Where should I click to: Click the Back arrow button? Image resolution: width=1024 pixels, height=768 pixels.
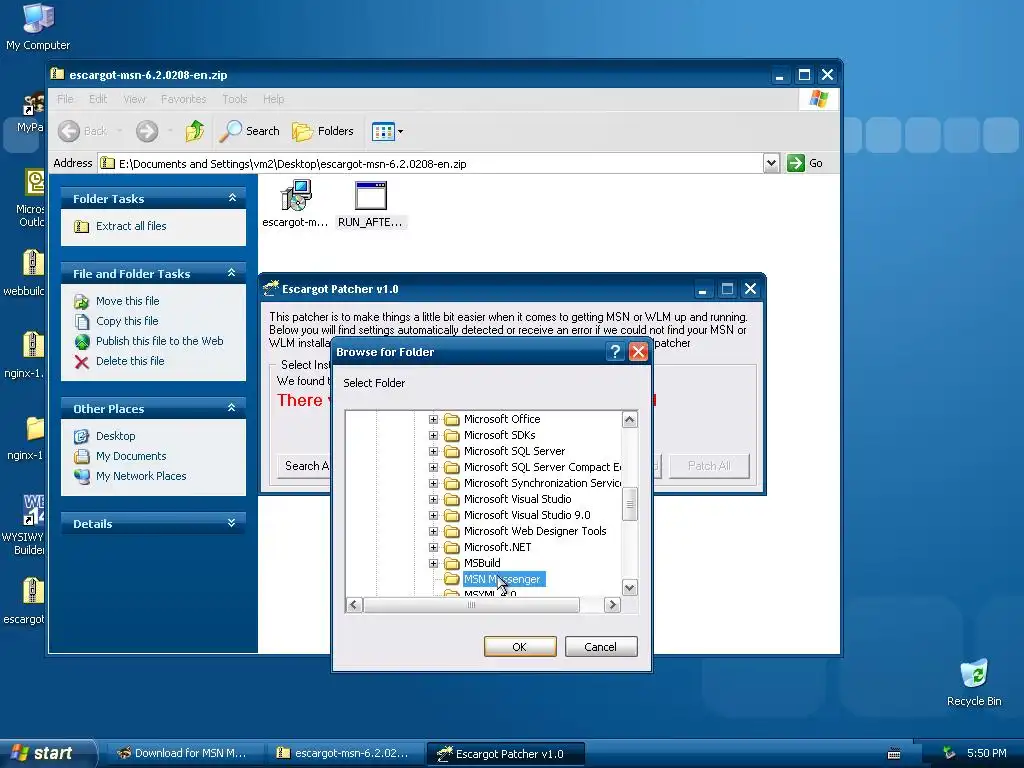(x=82, y=131)
